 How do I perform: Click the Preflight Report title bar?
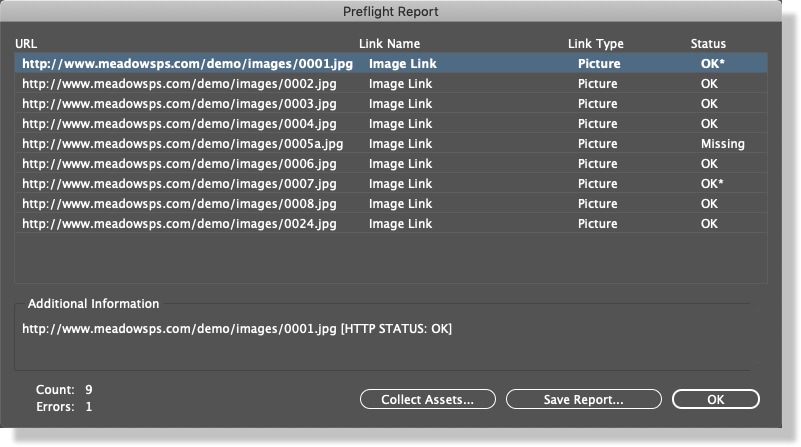point(400,12)
